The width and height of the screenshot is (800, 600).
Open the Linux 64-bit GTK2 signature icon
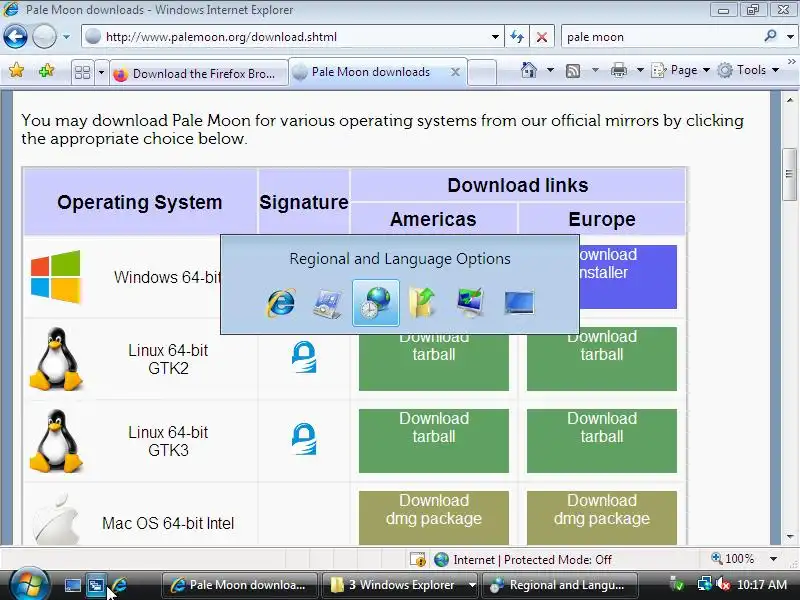coord(304,357)
